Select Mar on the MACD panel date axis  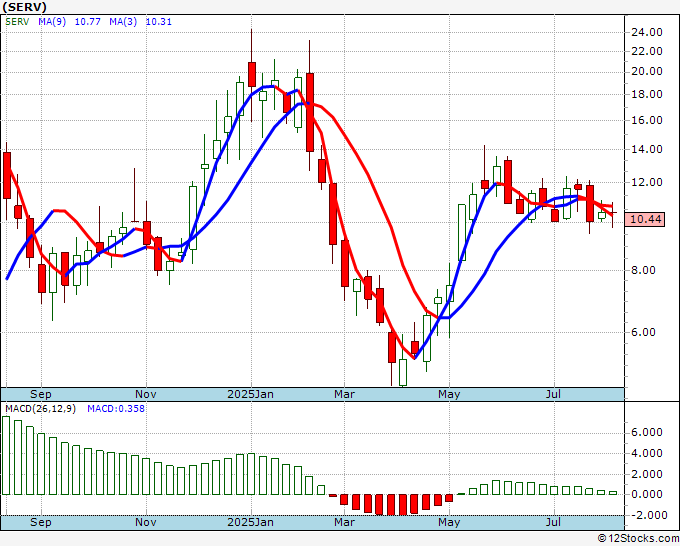pos(344,522)
